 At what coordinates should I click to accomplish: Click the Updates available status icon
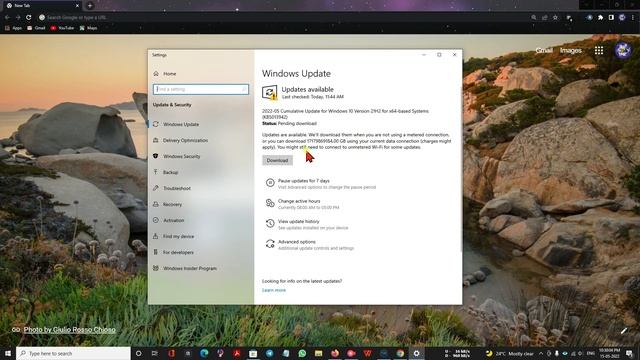coord(270,93)
